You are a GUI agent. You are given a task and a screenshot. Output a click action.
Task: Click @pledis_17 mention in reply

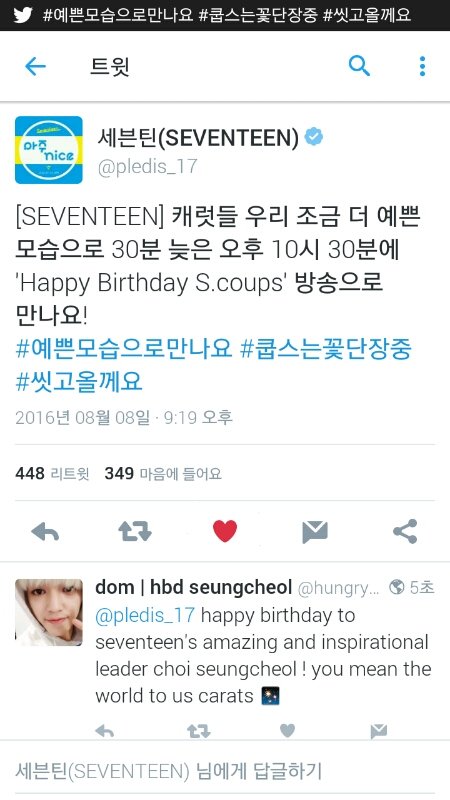tap(145, 615)
